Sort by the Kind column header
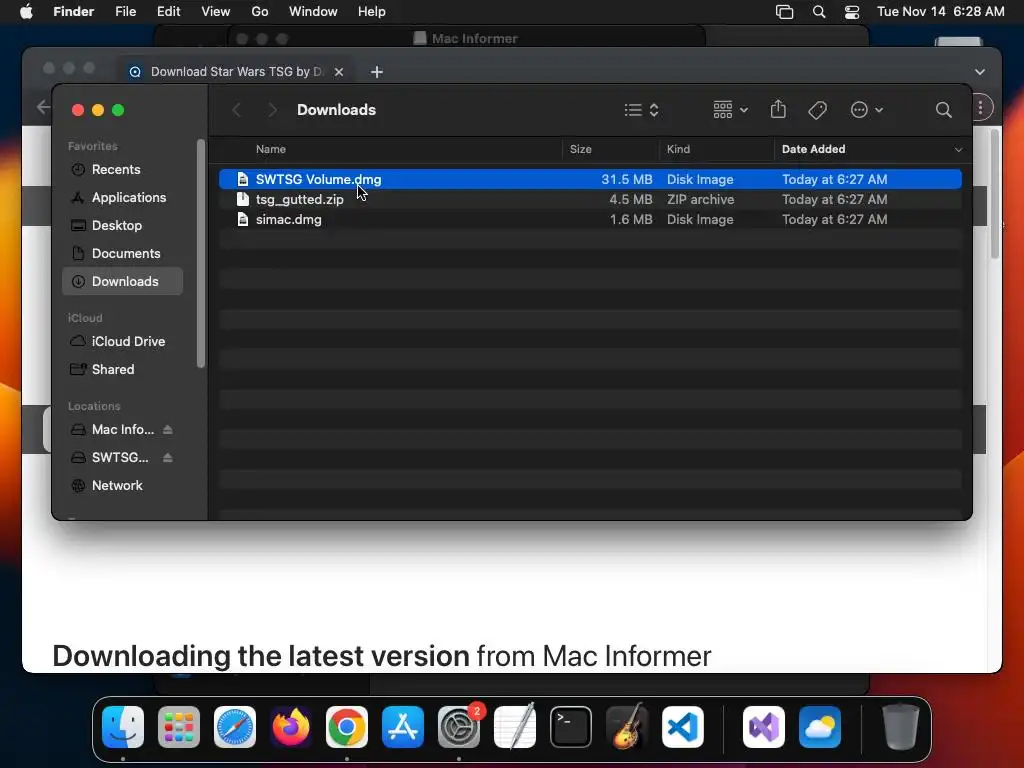The height and width of the screenshot is (768, 1024). tap(678, 149)
